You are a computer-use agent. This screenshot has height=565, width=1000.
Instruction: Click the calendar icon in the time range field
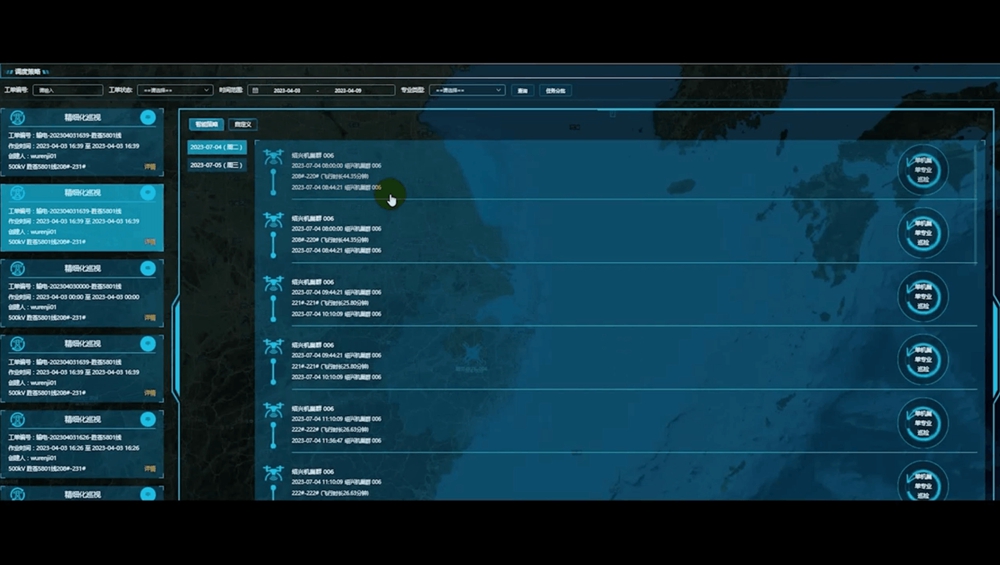(255, 90)
